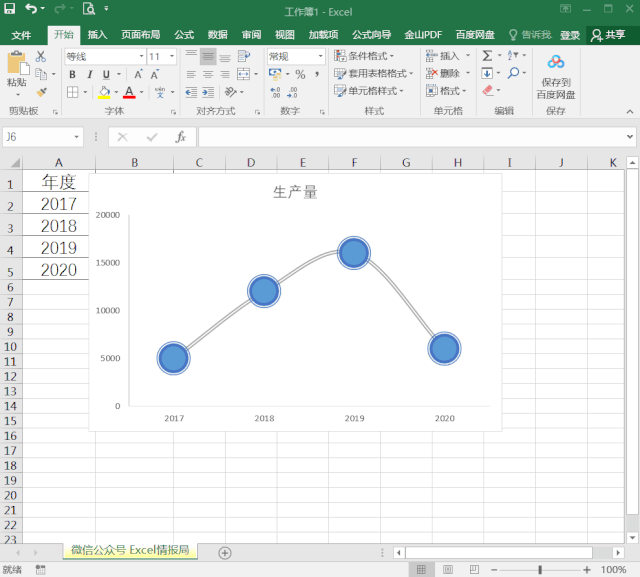Increase indent

click(x=208, y=92)
